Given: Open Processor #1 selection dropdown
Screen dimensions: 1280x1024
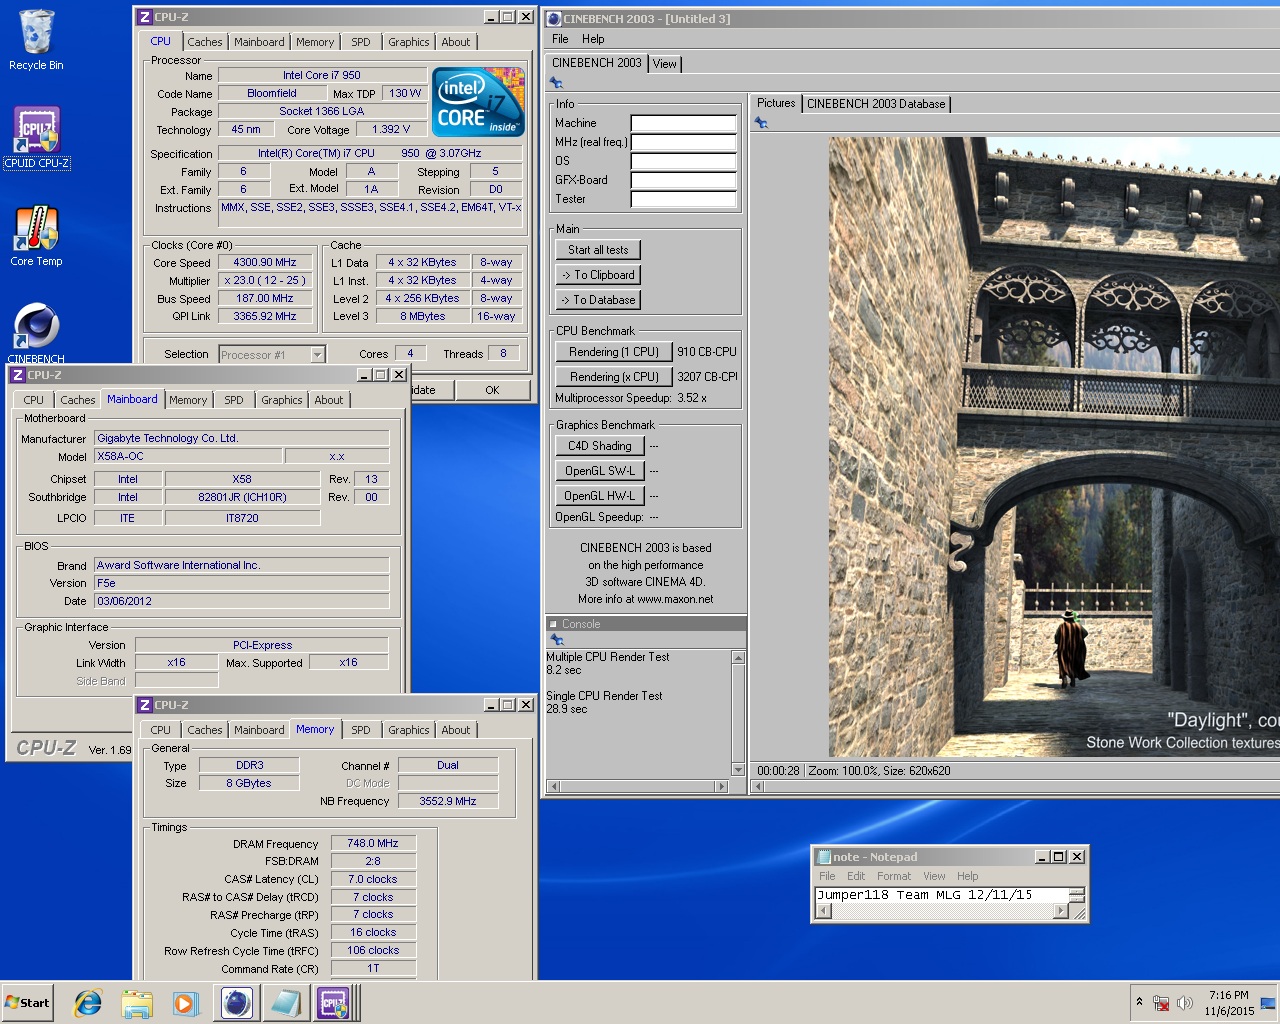Looking at the screenshot, I should coord(272,354).
